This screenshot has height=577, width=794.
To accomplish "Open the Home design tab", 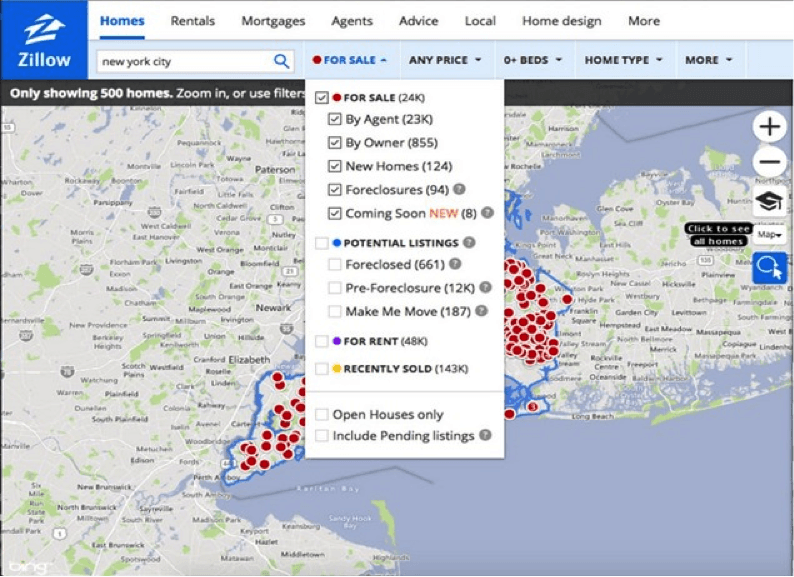I will pyautogui.click(x=562, y=21).
